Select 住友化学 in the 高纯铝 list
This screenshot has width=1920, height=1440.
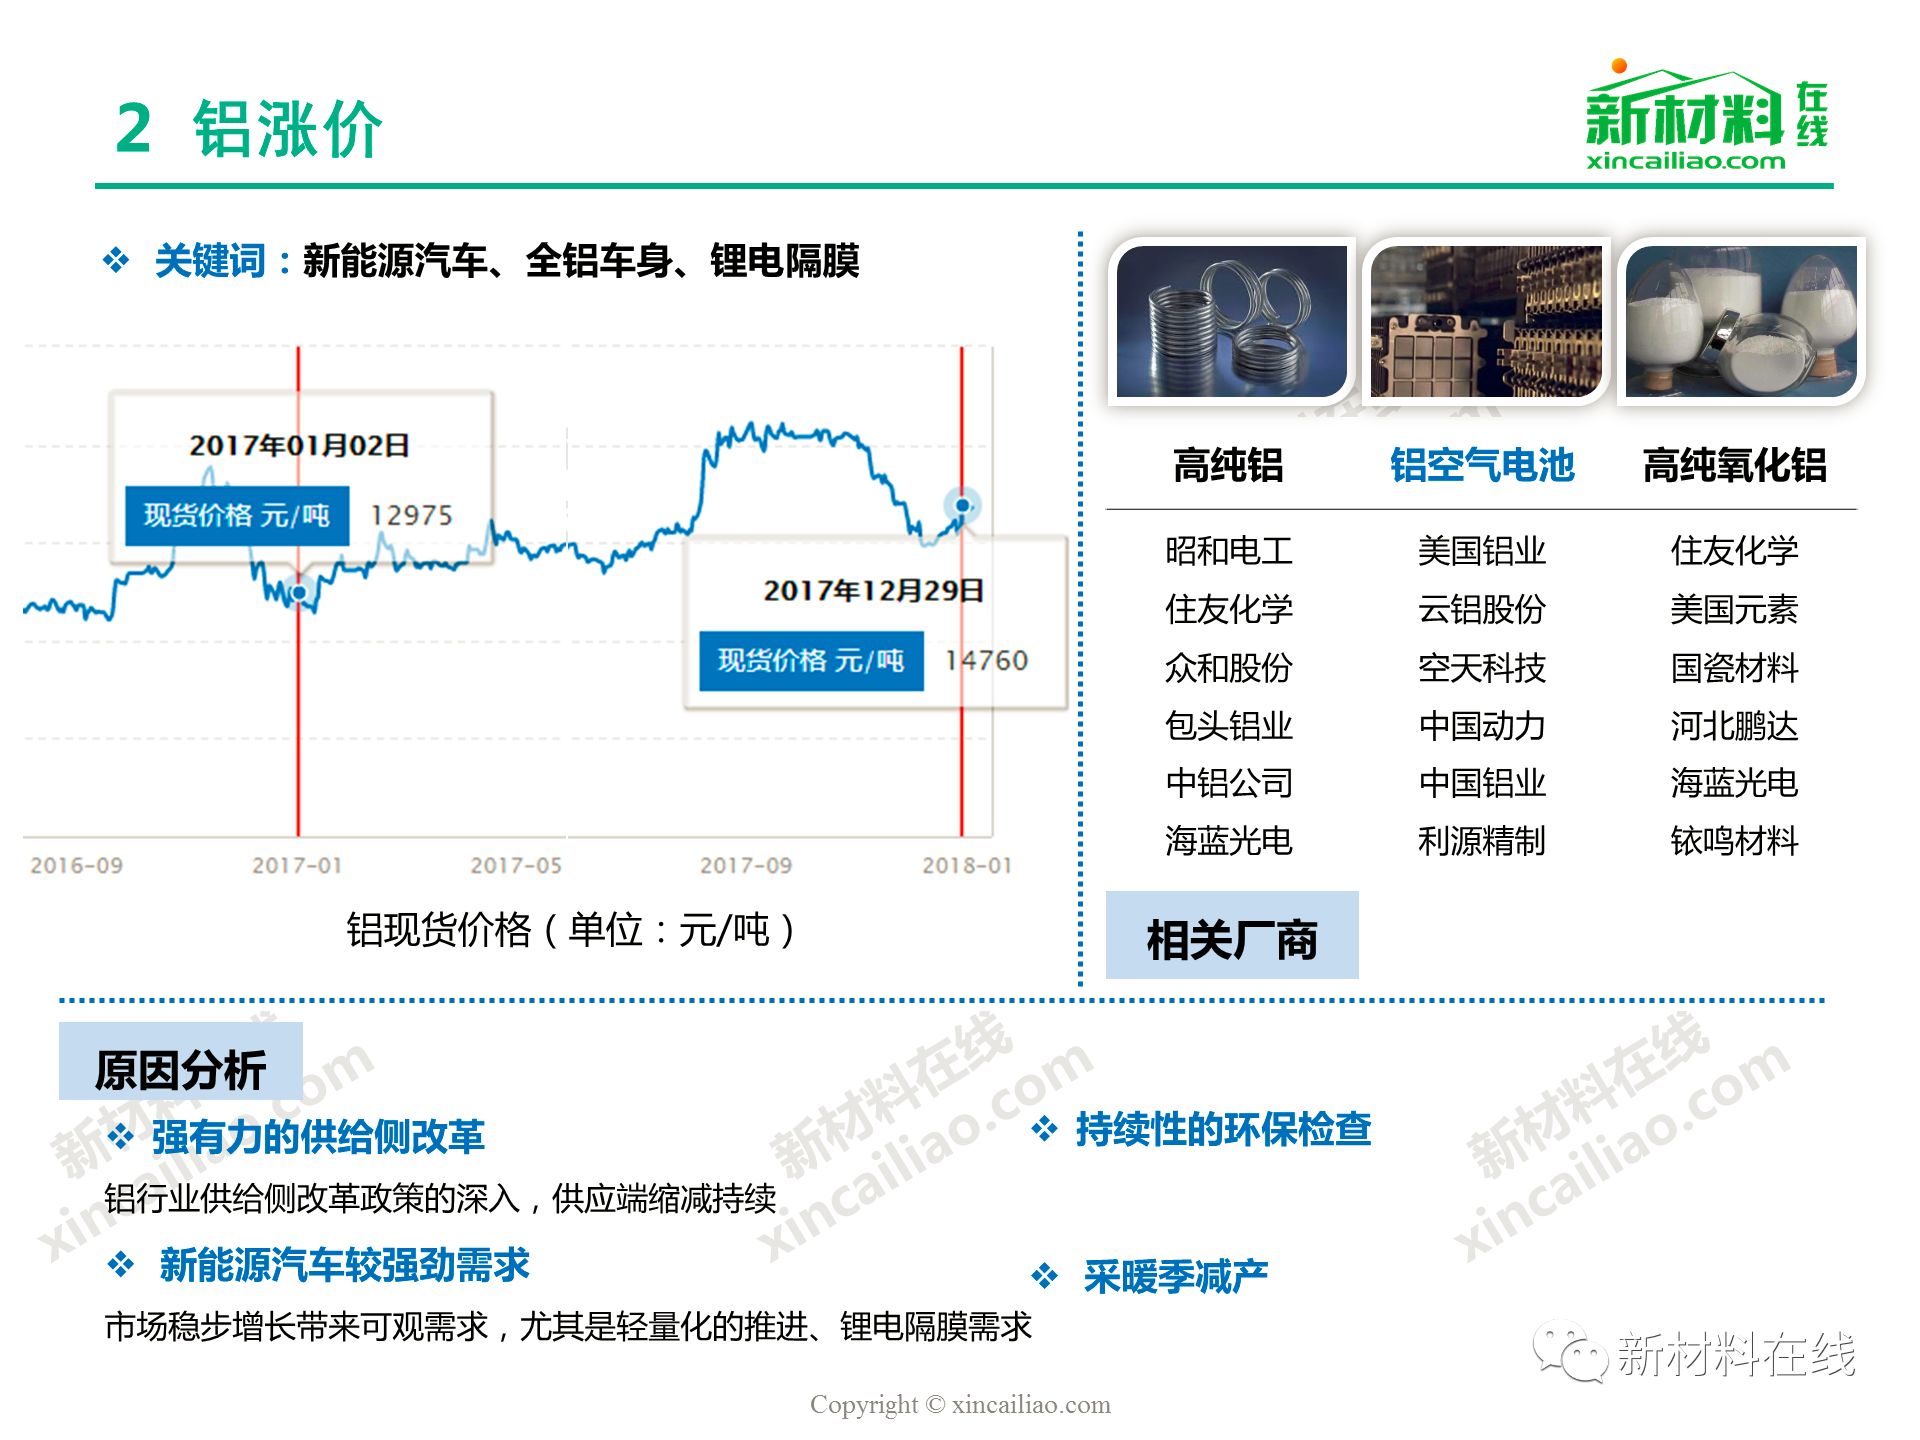click(1229, 609)
